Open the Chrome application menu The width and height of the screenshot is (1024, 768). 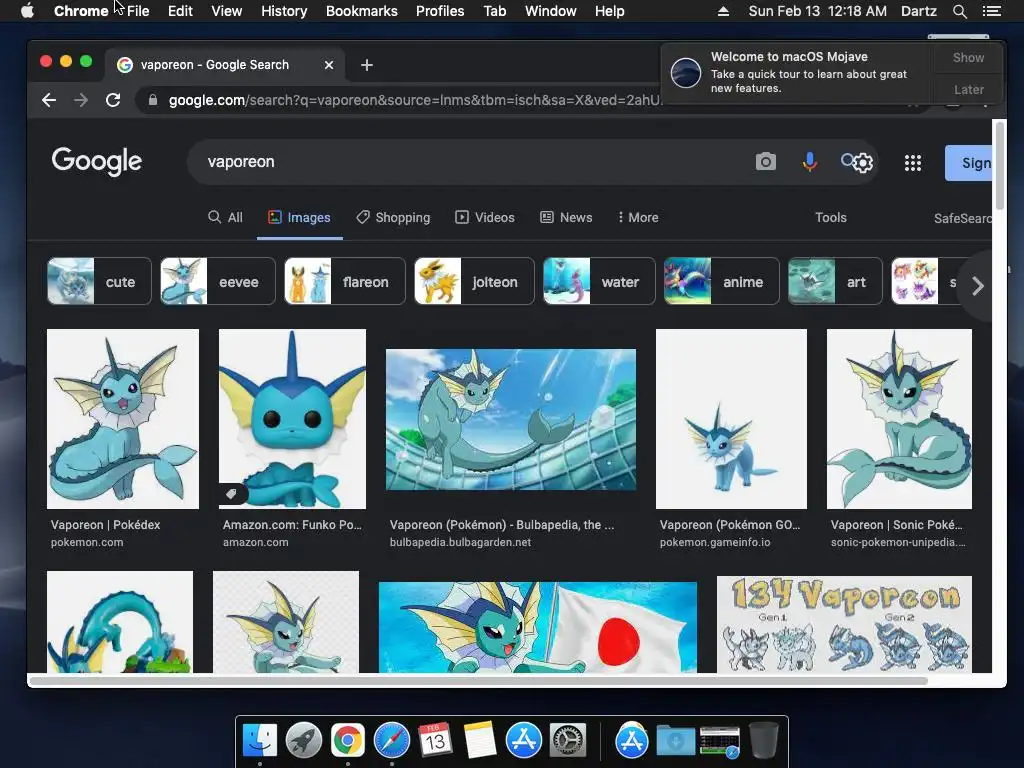[x=81, y=11]
